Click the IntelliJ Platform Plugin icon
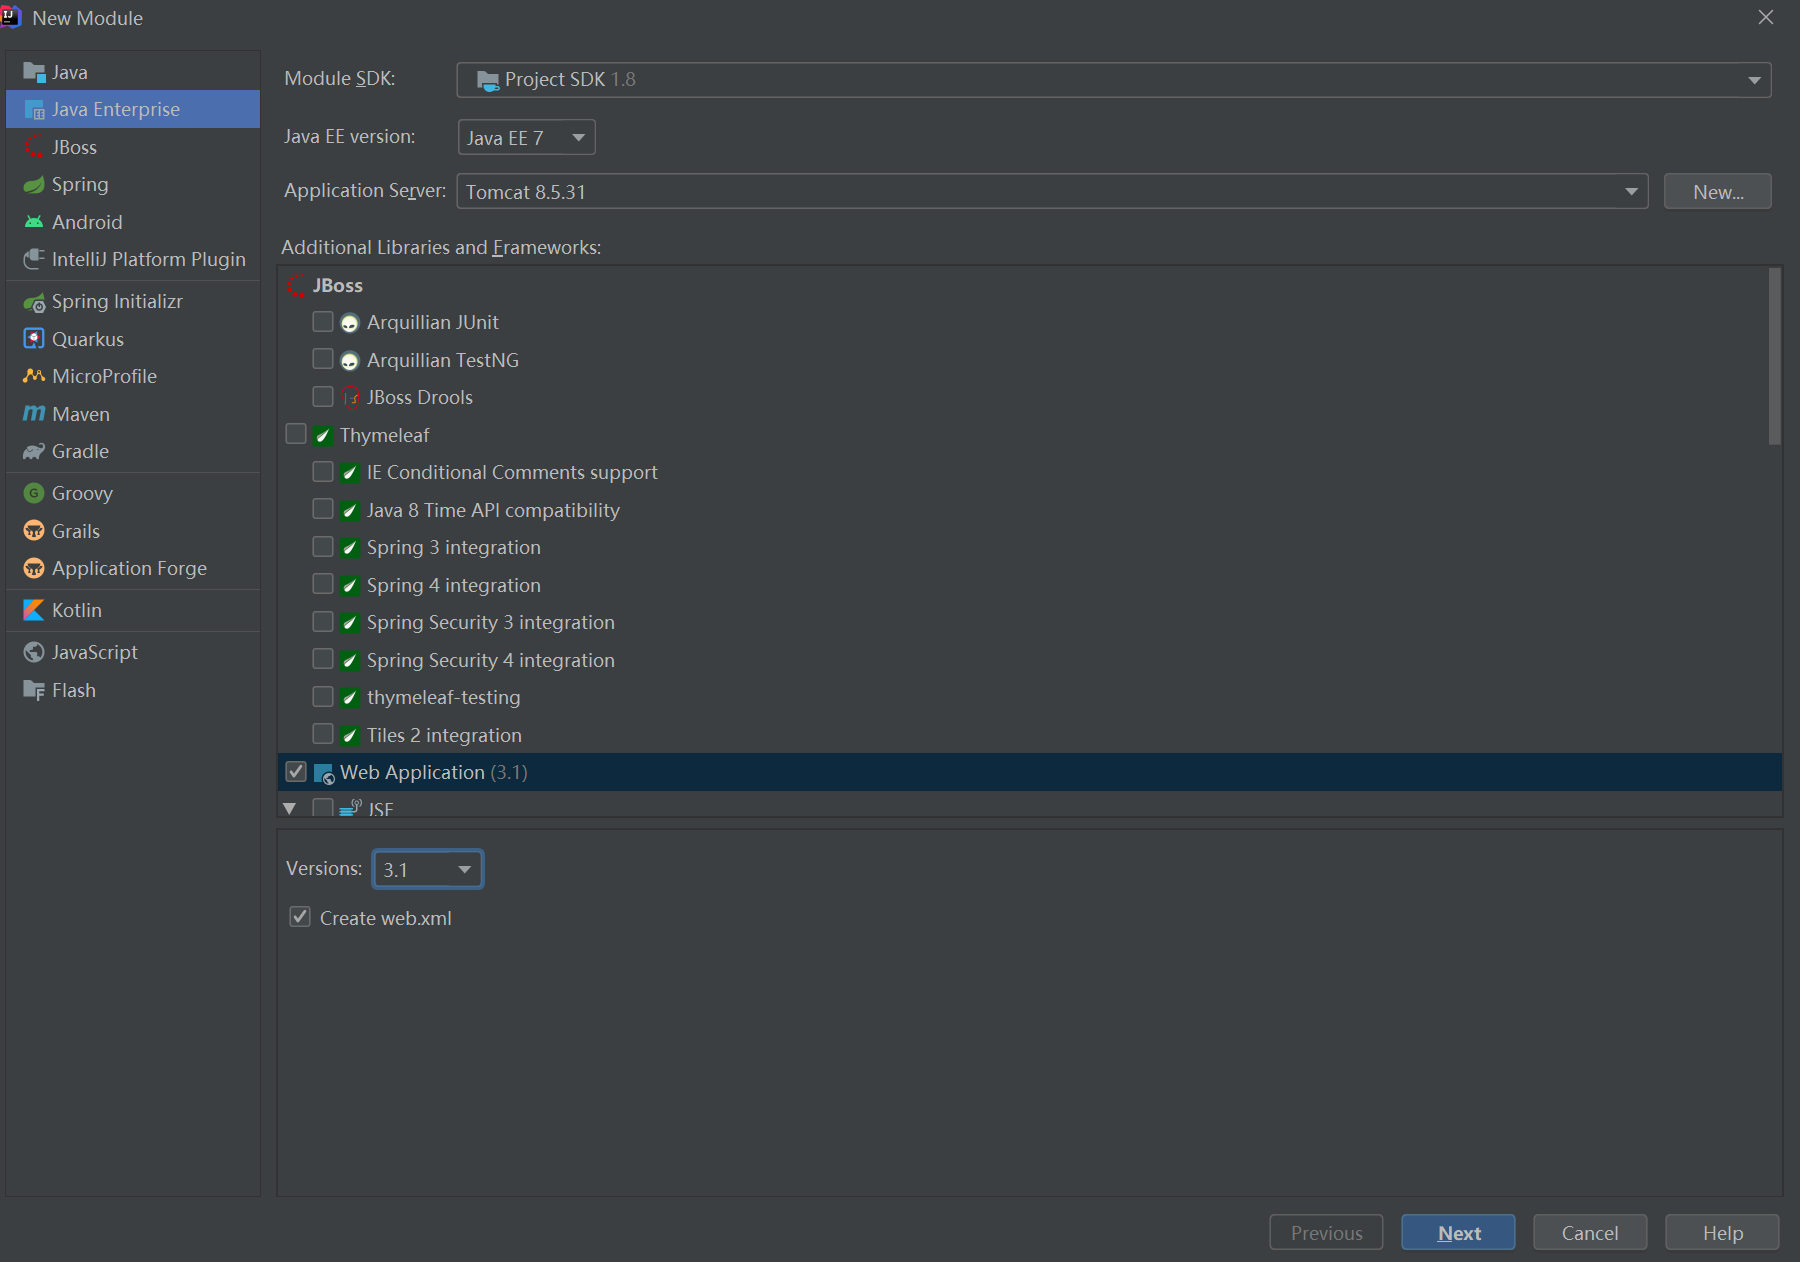The width and height of the screenshot is (1800, 1262). click(34, 259)
